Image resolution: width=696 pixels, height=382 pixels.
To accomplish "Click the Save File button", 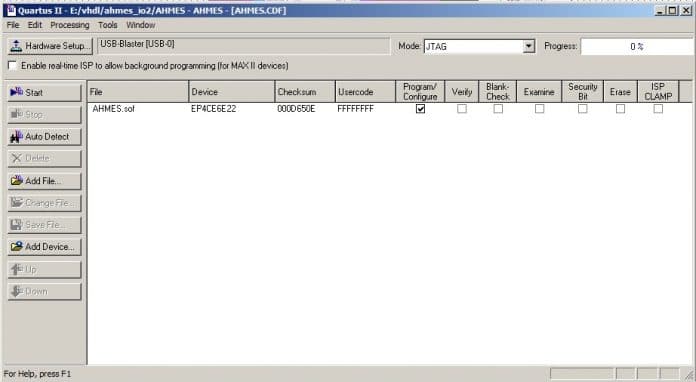I will (44, 225).
